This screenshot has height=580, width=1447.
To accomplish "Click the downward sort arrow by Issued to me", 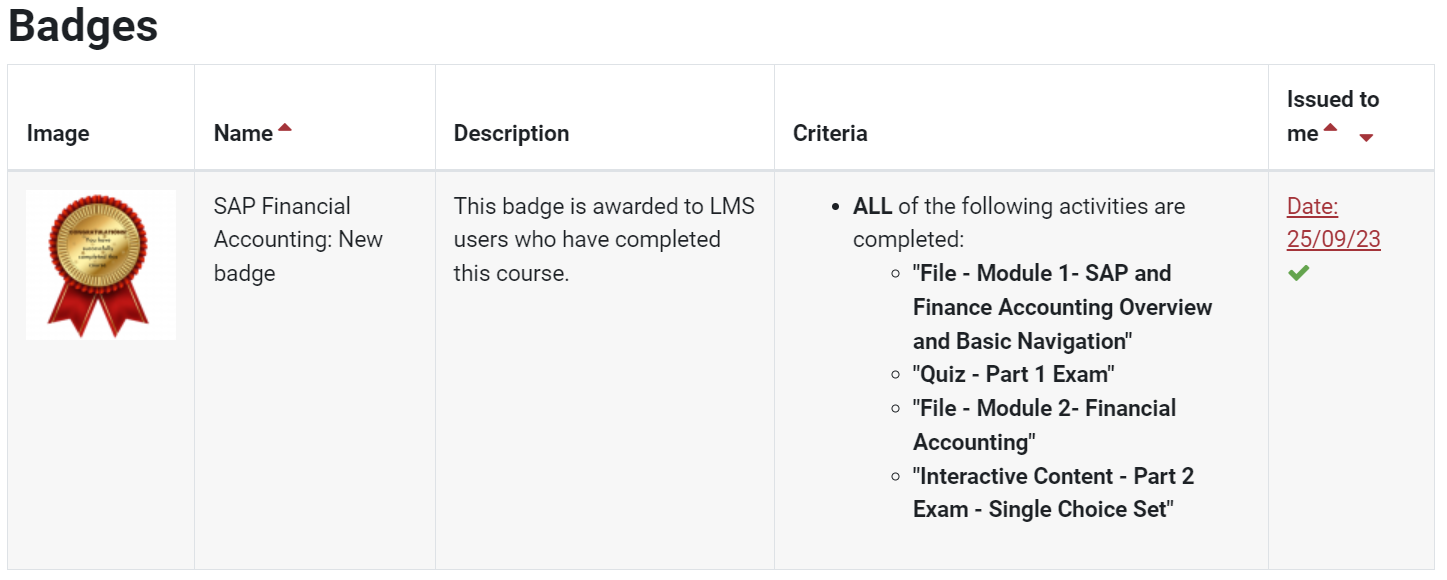I will coord(1366,138).
